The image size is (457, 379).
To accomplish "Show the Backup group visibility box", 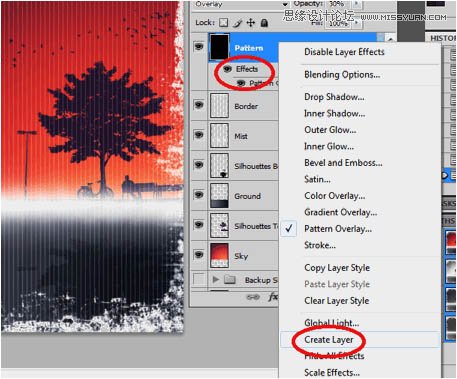I will point(199,279).
